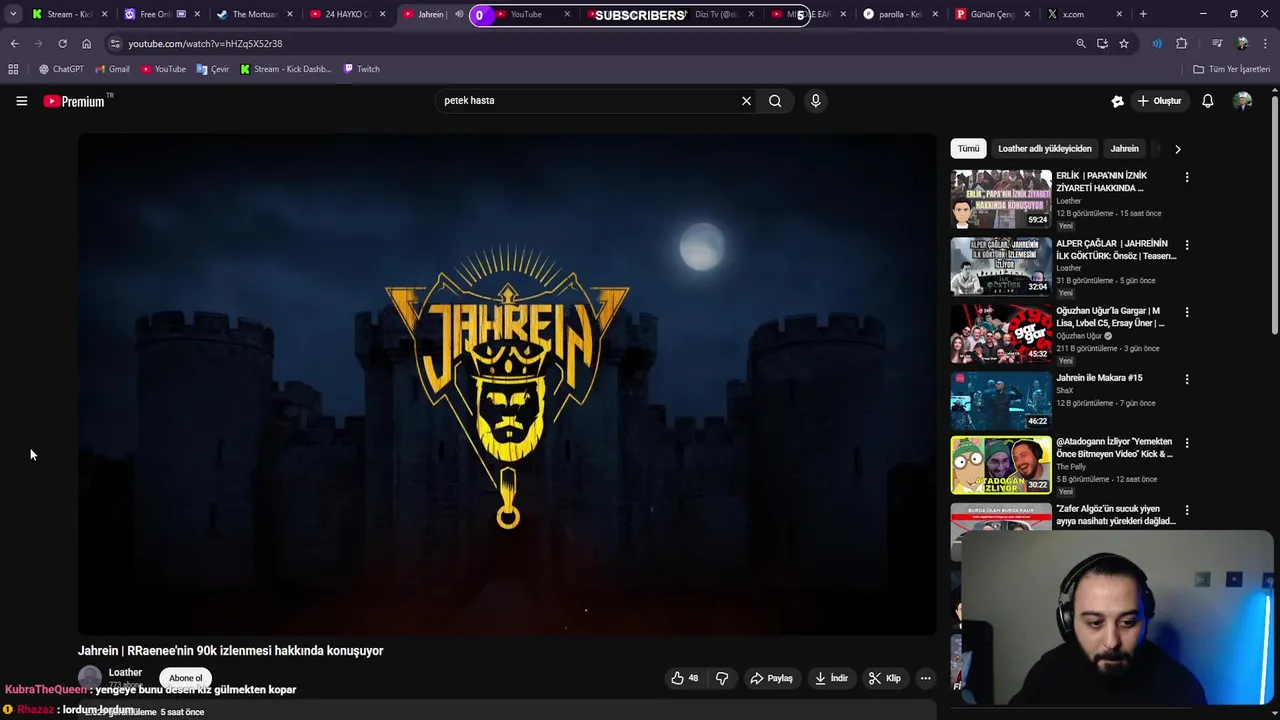
Task: Download the video with İndir
Action: click(x=831, y=678)
